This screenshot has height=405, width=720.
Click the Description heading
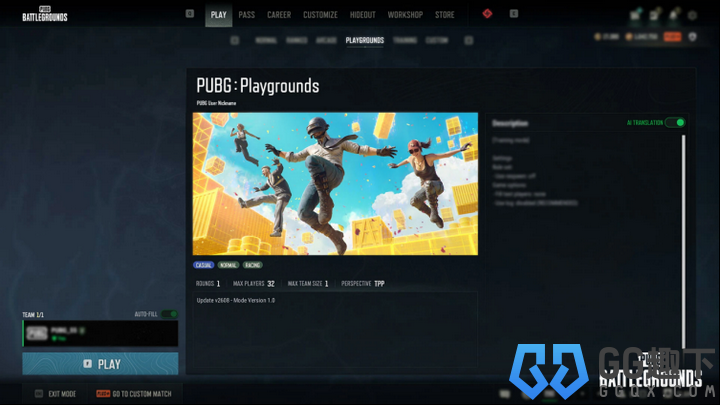[510, 123]
